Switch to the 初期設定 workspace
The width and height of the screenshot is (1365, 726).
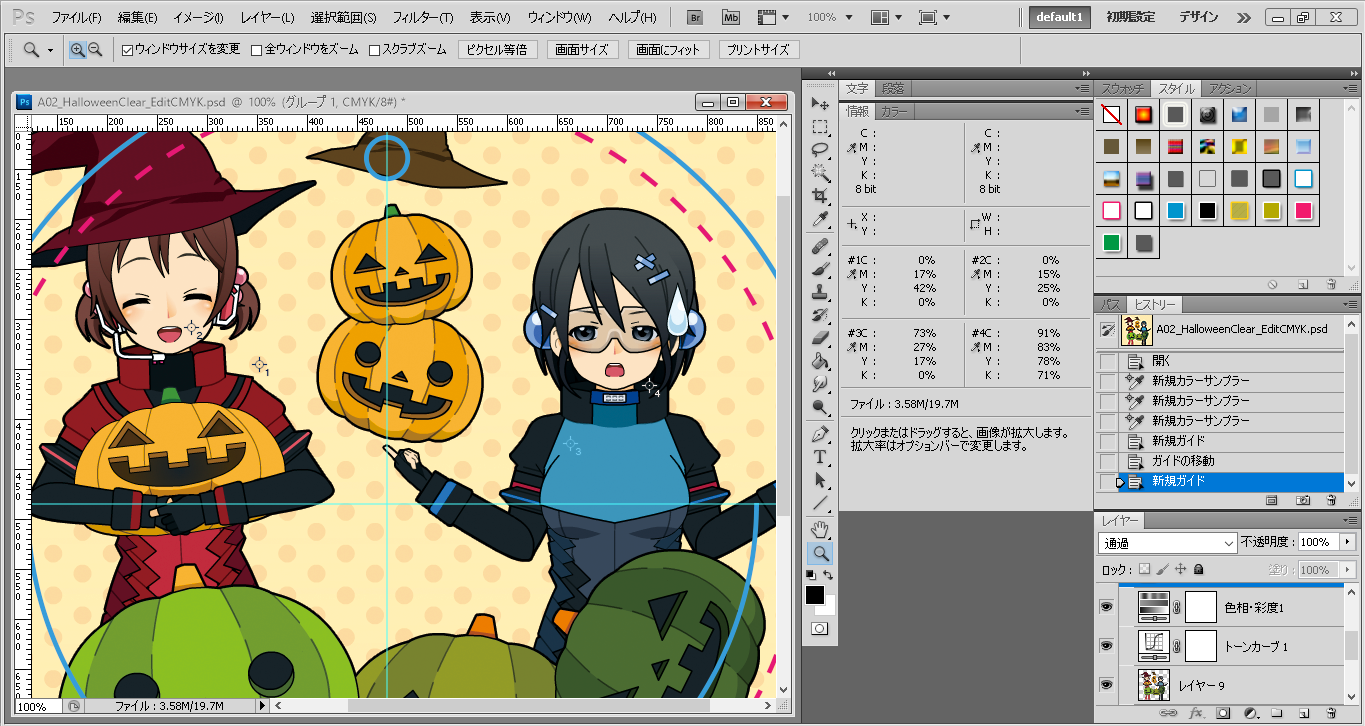1130,18
